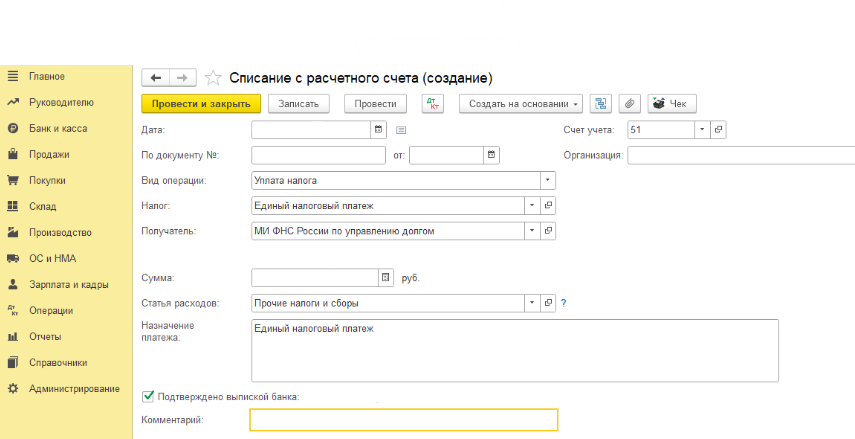Click the "Провести и закрыть" button

pos(201,104)
